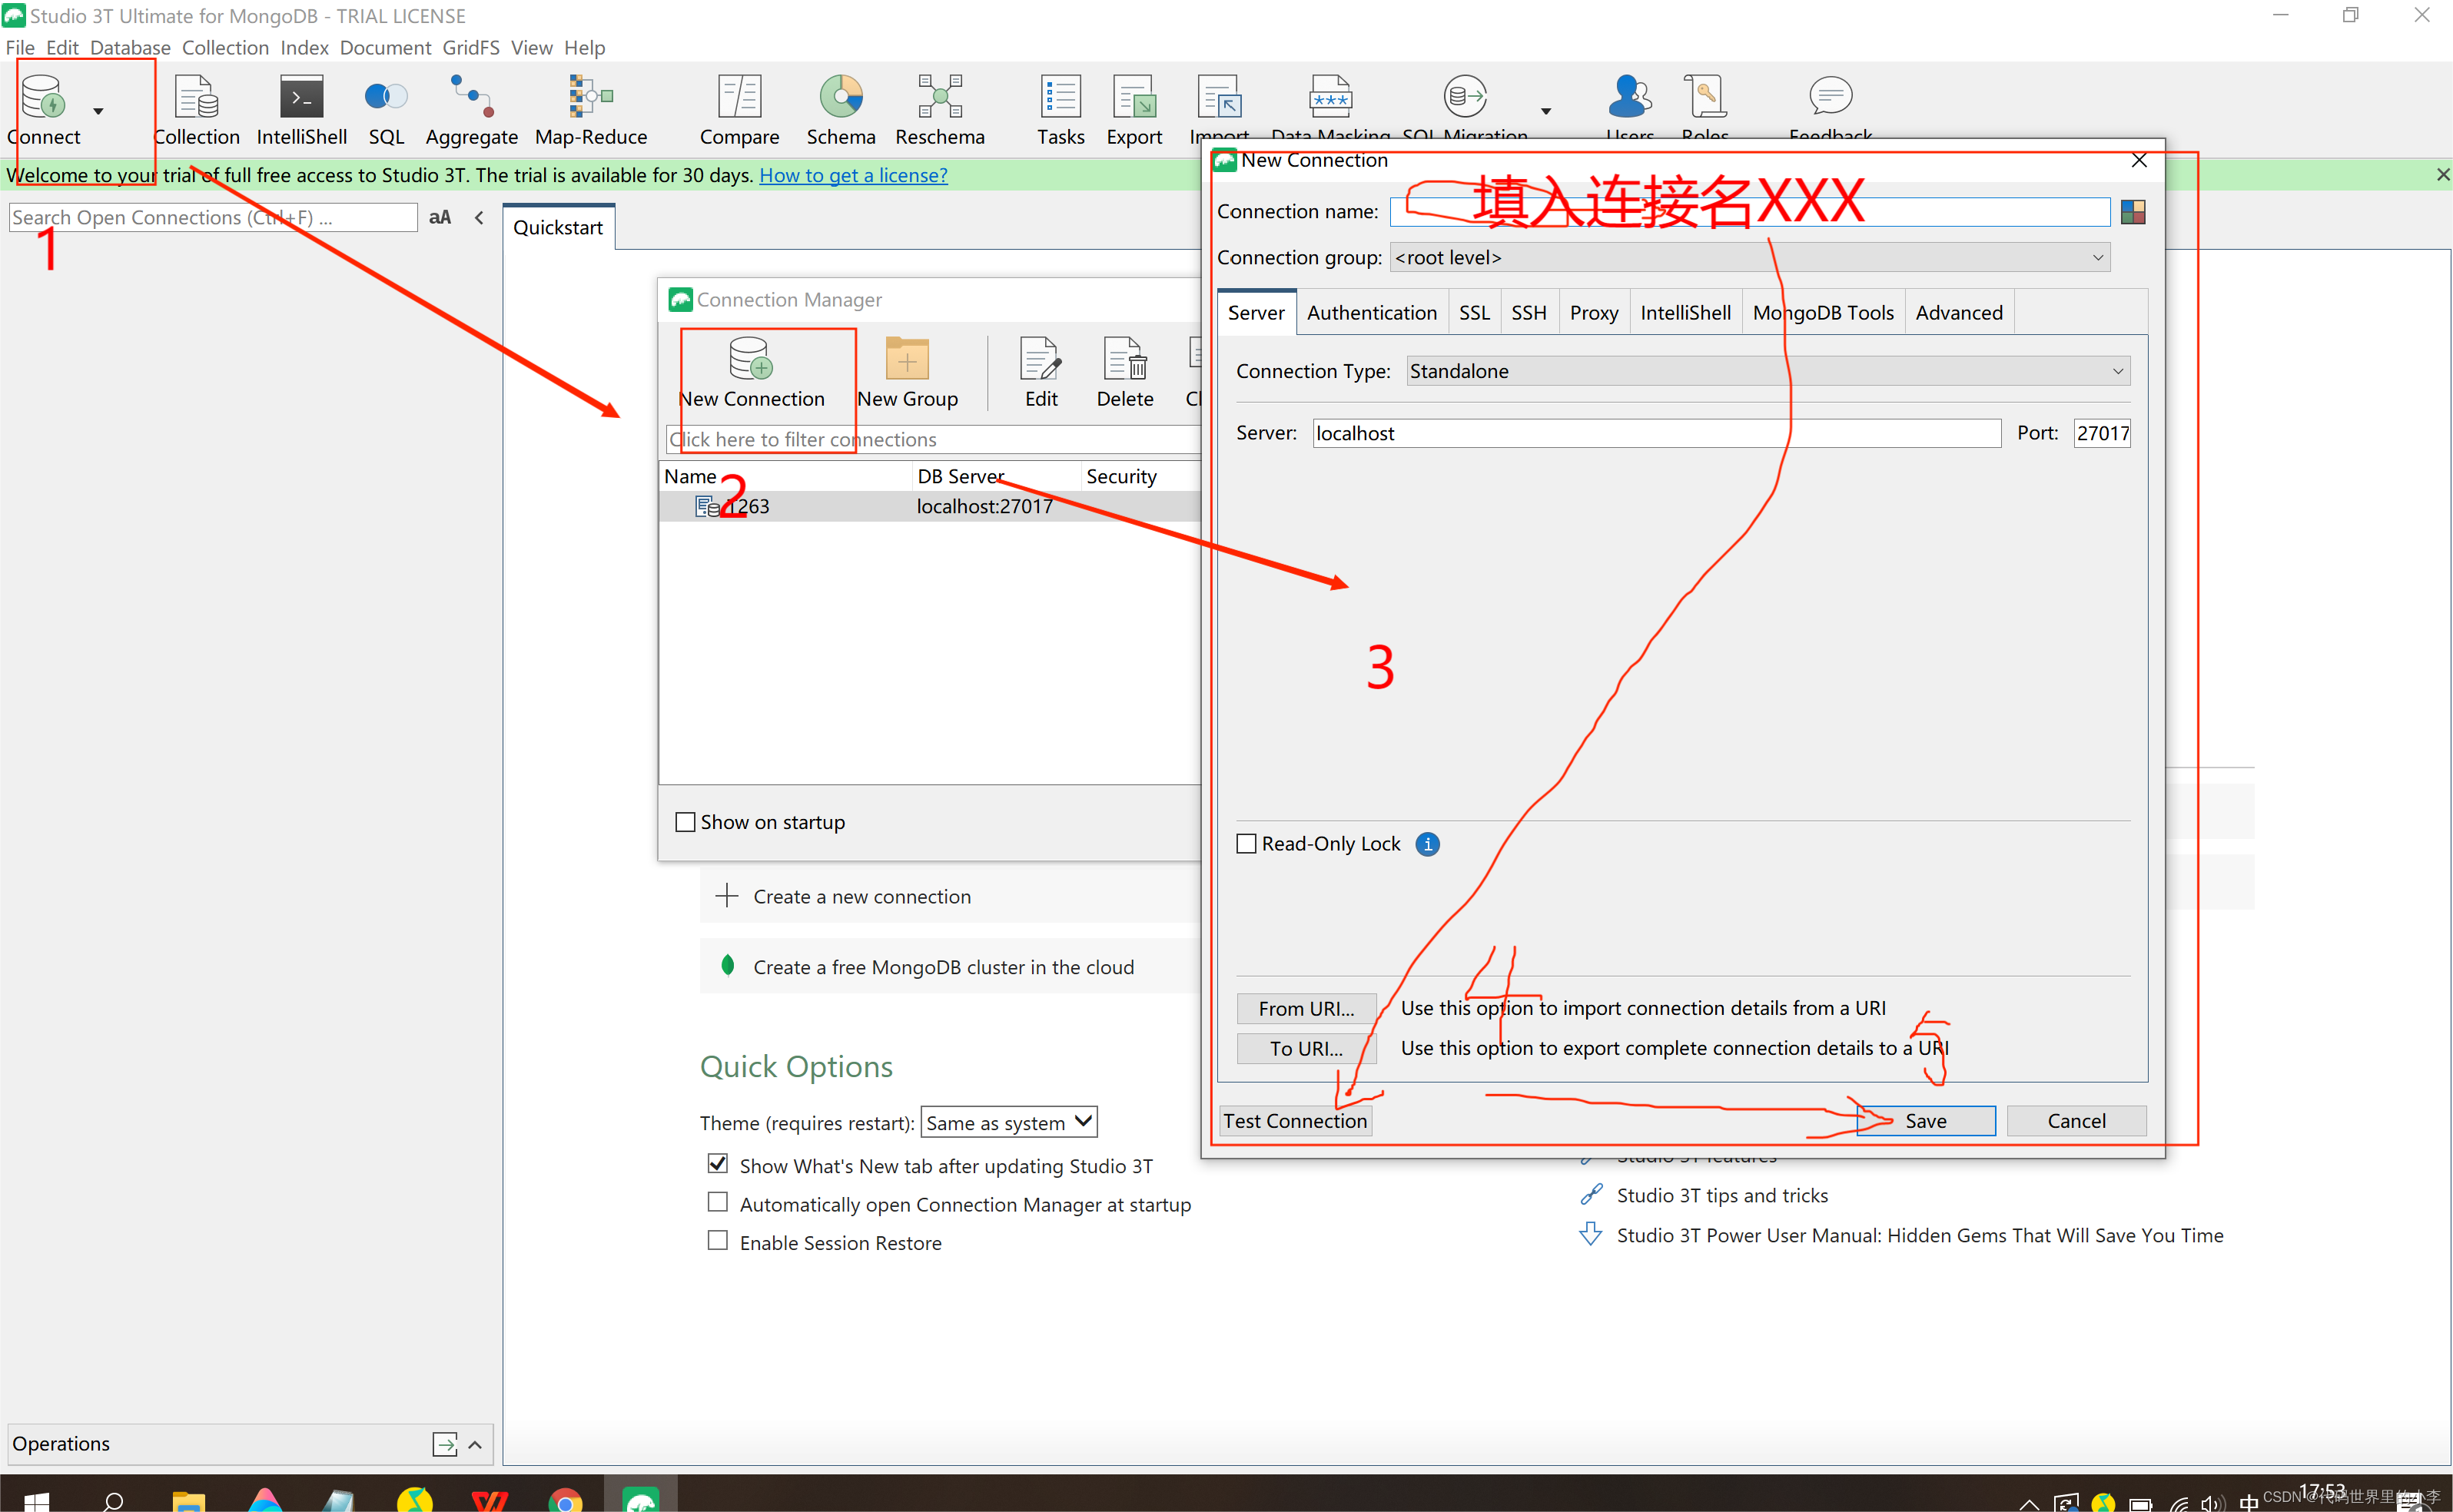Click Create a free MongoDB cluster in the cloud
The height and width of the screenshot is (1512, 2453).
pos(943,967)
